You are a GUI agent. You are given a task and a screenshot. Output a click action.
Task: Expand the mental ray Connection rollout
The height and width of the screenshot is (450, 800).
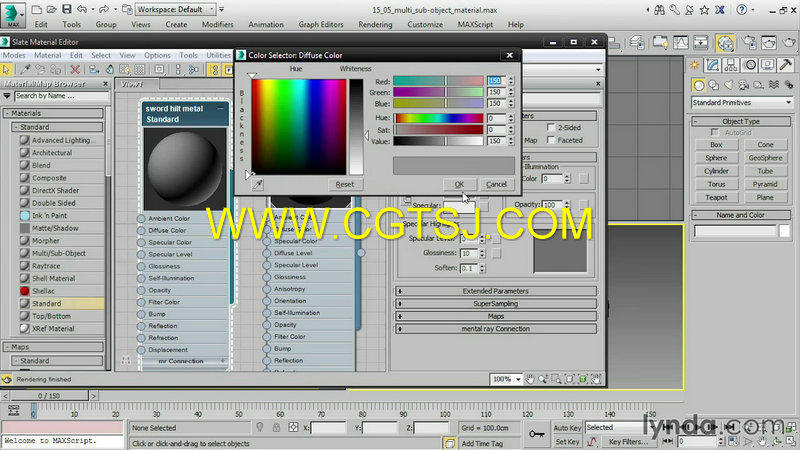495,329
